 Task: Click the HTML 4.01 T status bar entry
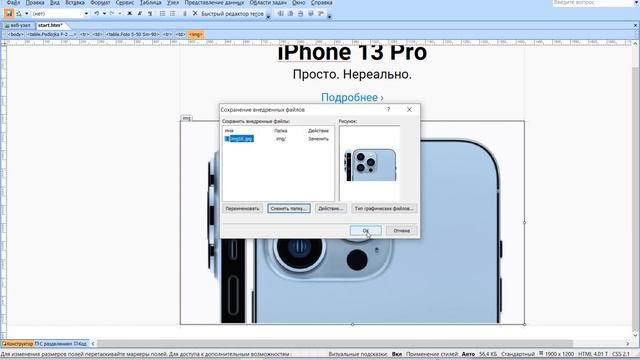coord(593,354)
